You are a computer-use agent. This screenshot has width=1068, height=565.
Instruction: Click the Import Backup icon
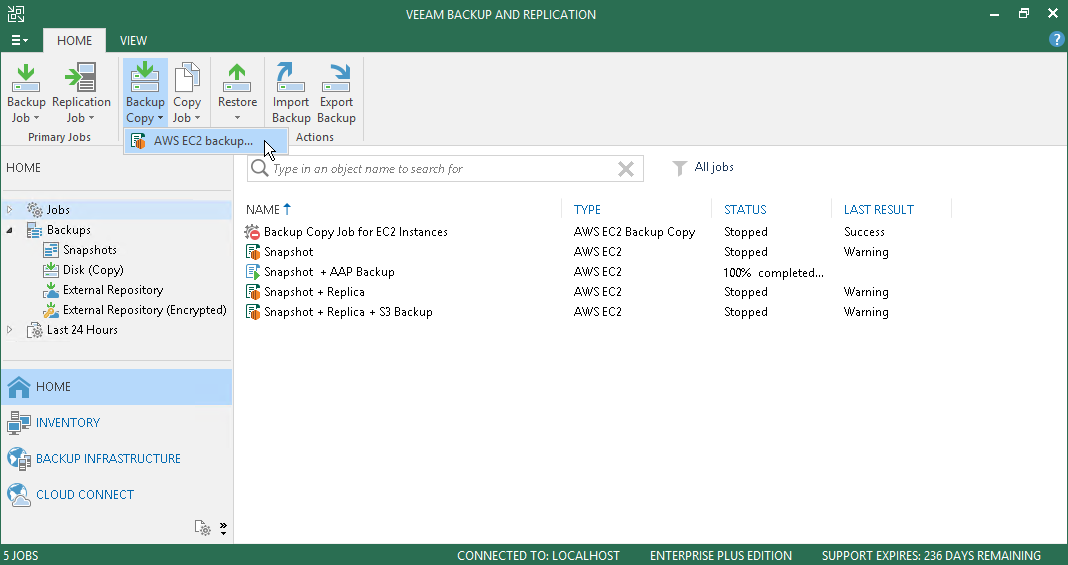point(291,78)
